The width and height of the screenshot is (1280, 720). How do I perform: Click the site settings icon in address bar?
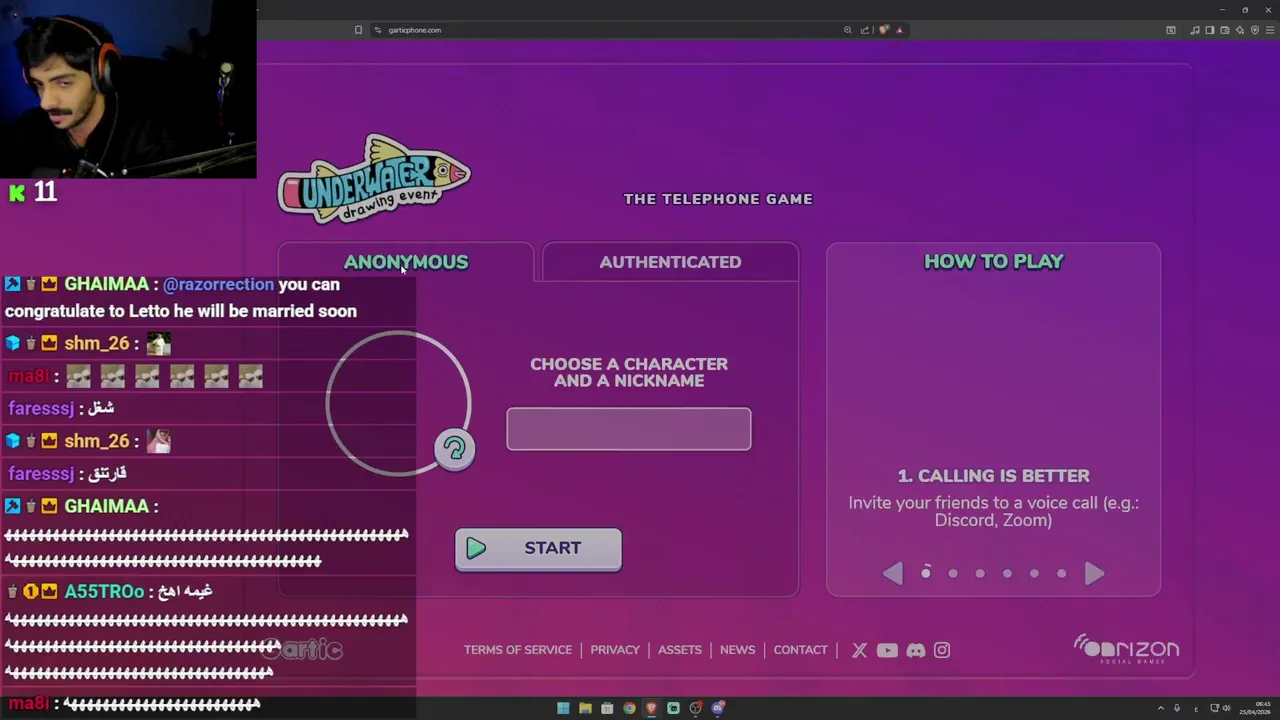click(x=378, y=30)
